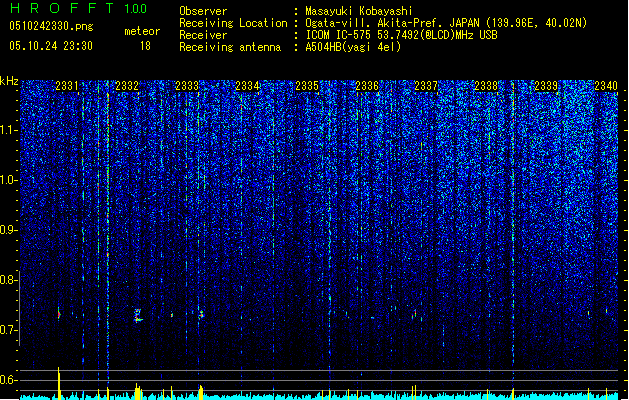Click observer name Masayuki Kobayashi

(359, 11)
